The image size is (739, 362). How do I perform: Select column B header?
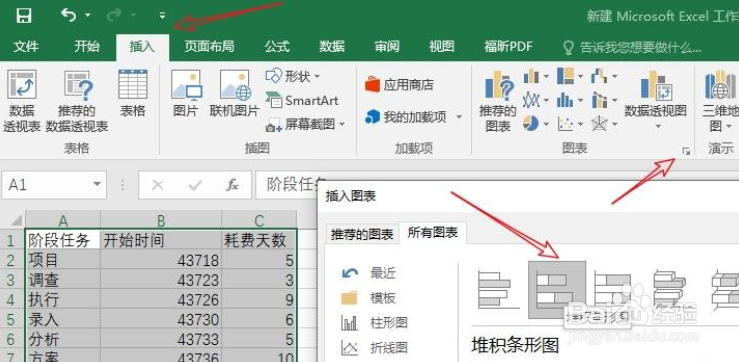161,220
